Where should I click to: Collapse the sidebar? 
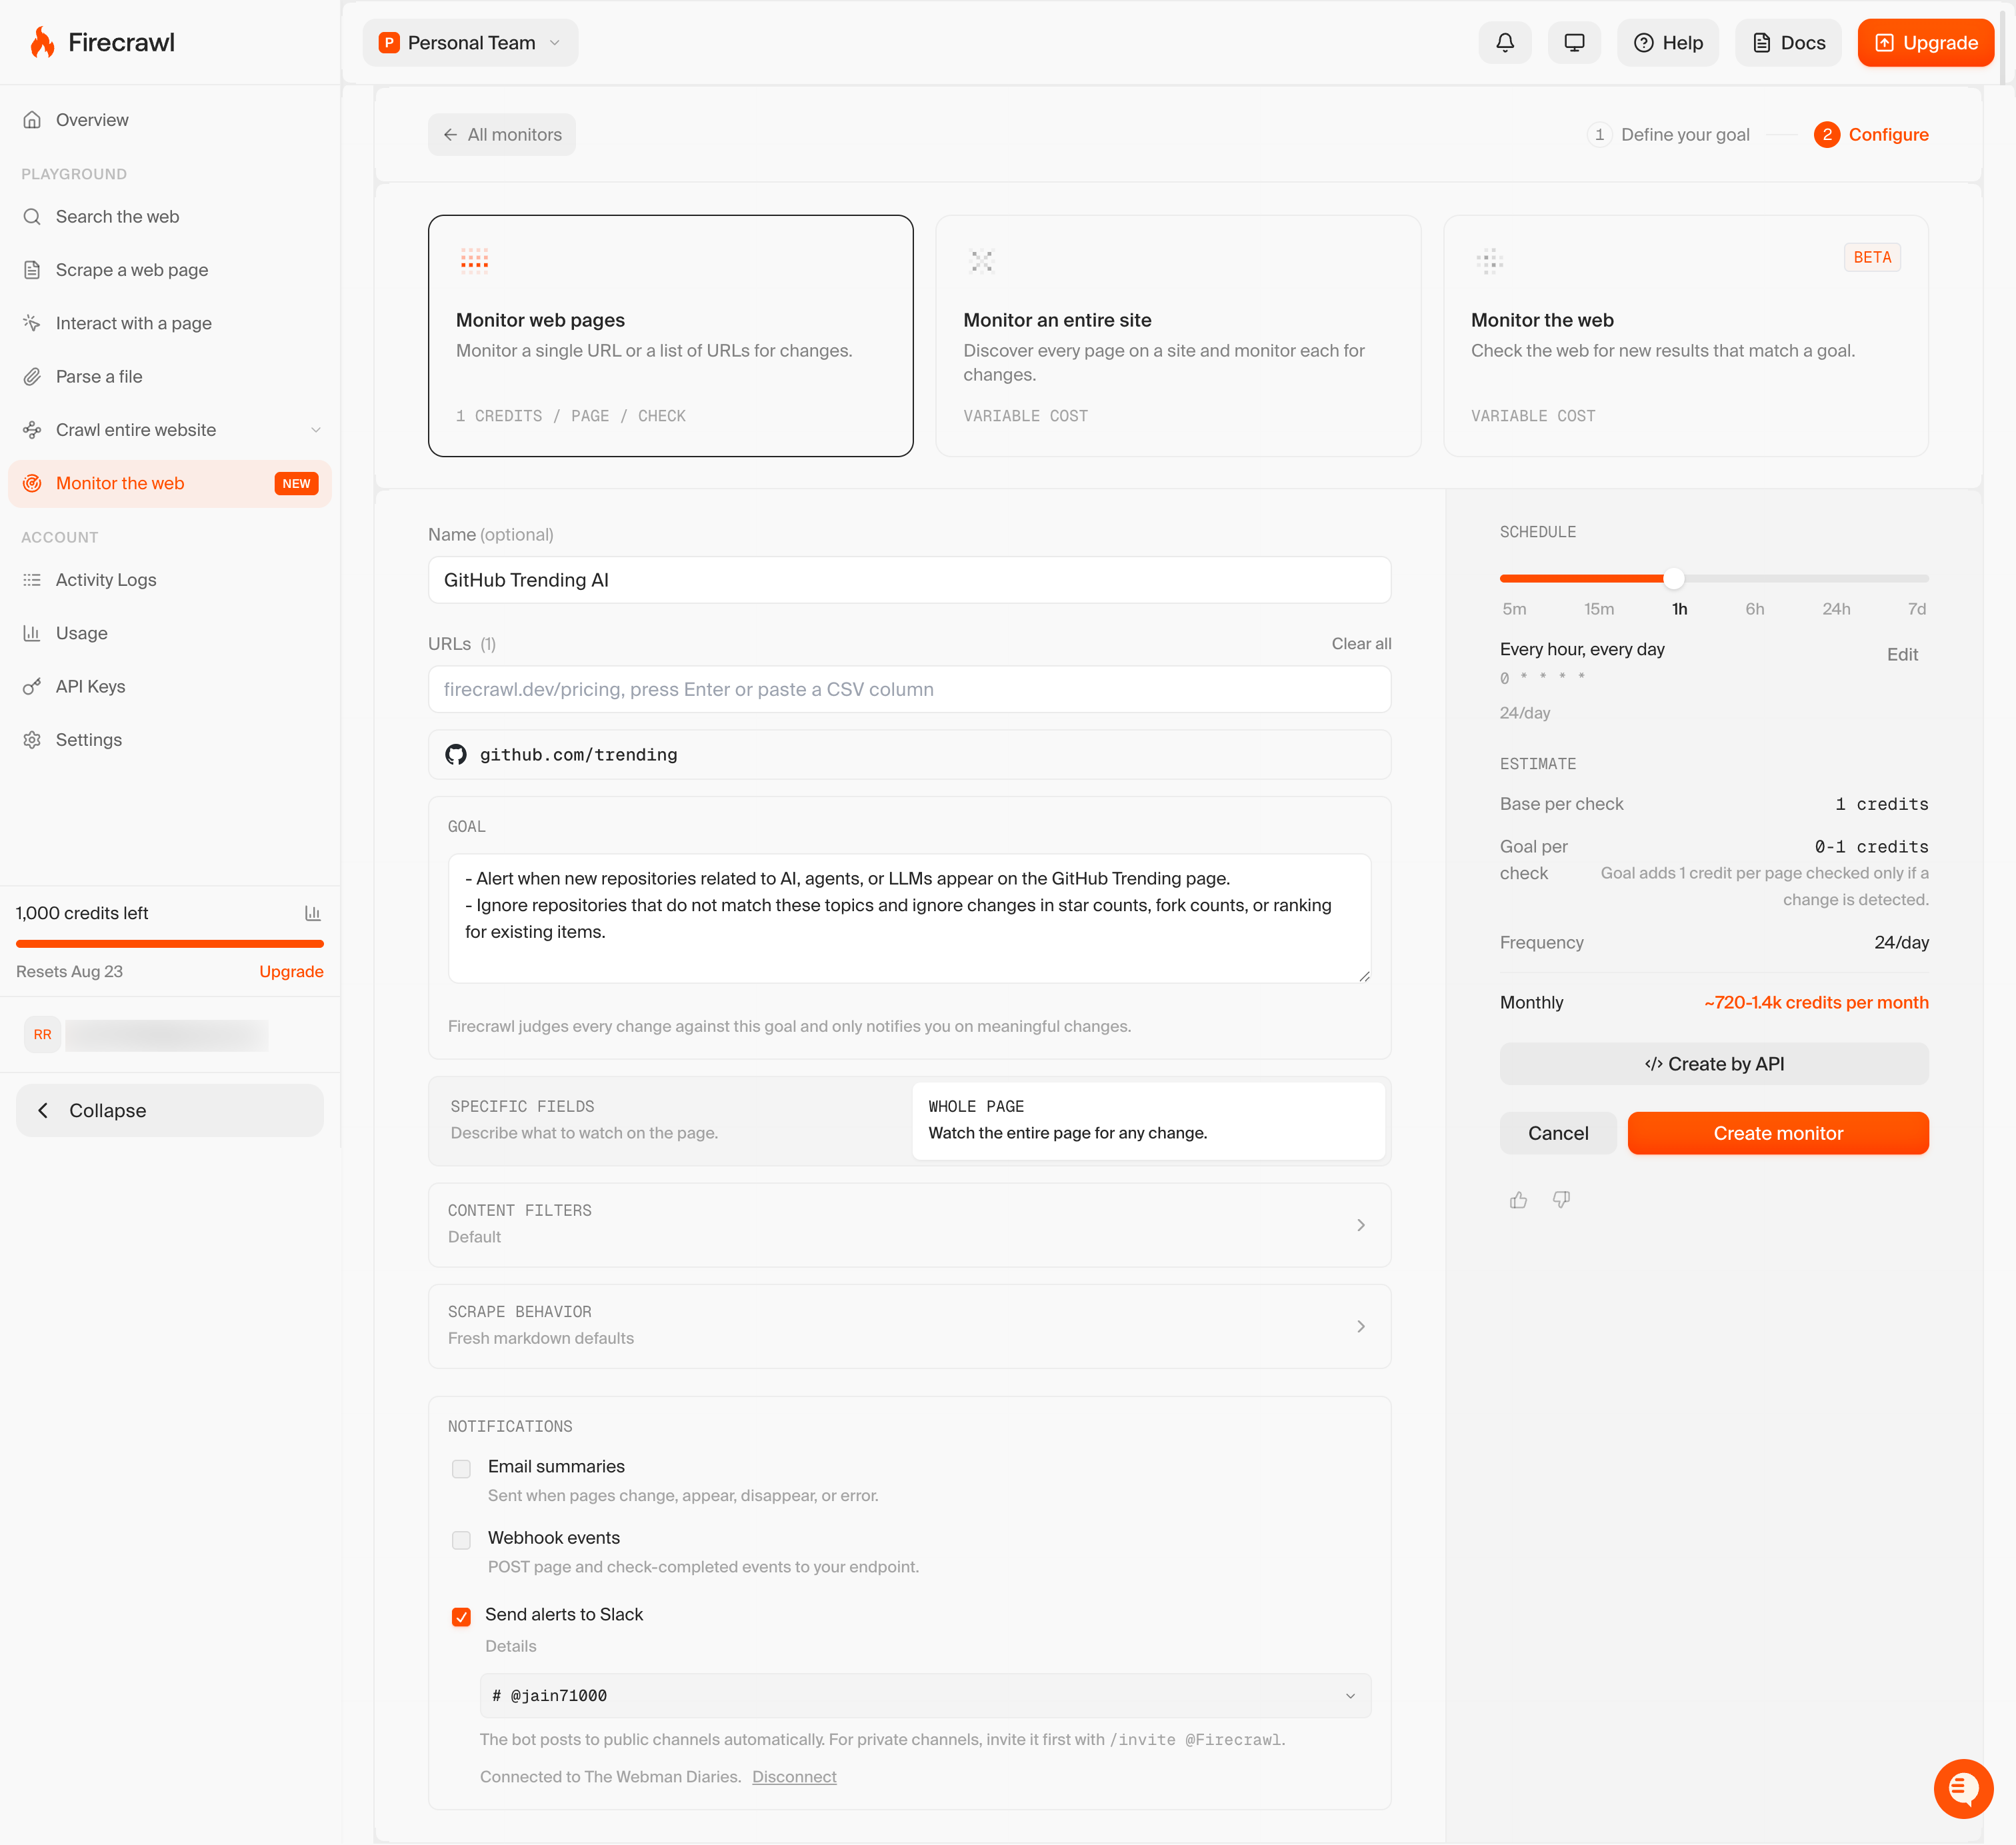coord(170,1111)
